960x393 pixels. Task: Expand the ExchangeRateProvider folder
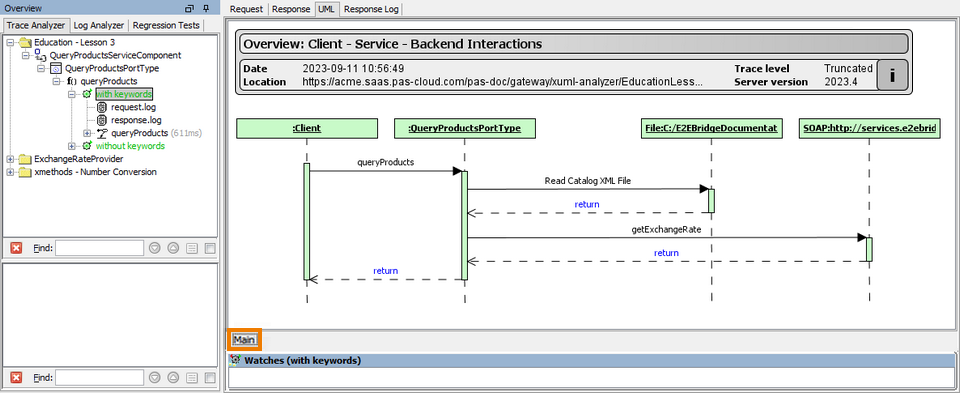[x=10, y=159]
